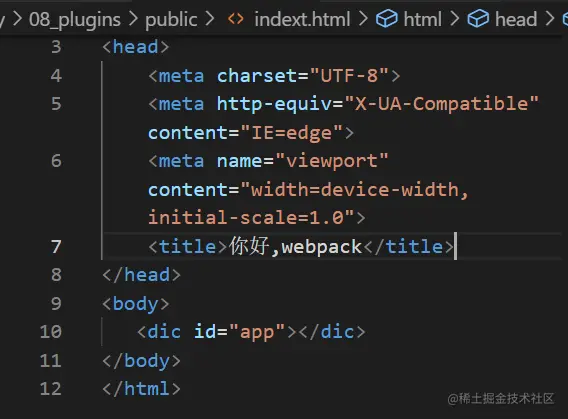Click the X-UA-Compatible attribute value
Screen dimensions: 568x419
click(441, 104)
